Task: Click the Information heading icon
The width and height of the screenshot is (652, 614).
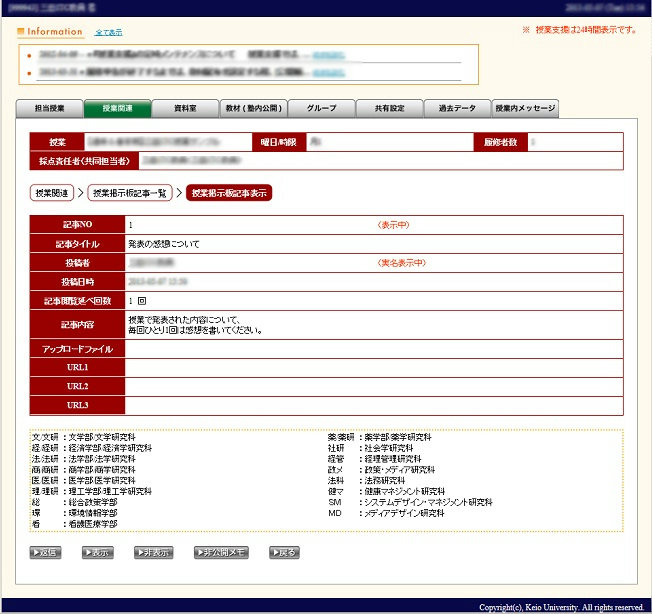Action: pyautogui.click(x=21, y=32)
